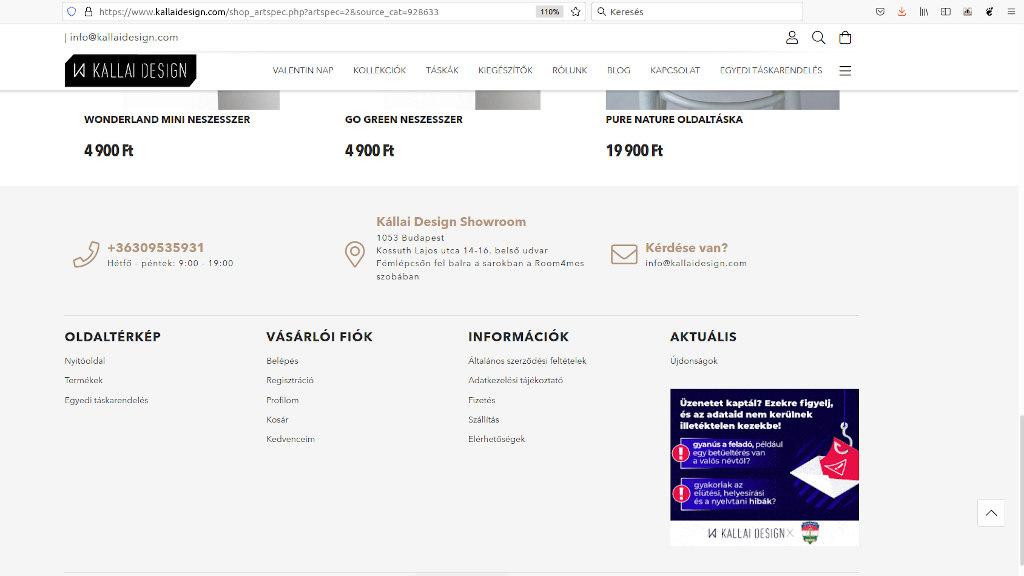Viewport: 1024px width, 576px height.
Task: Click the envelope email icon
Action: (x=624, y=254)
